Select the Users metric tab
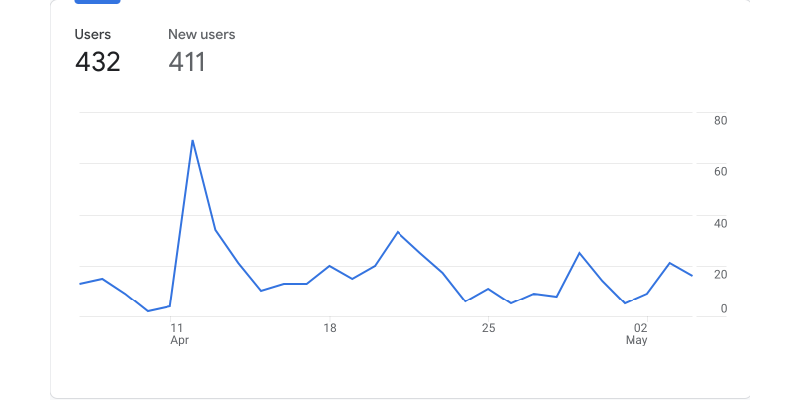This screenshot has width=800, height=400. click(93, 35)
